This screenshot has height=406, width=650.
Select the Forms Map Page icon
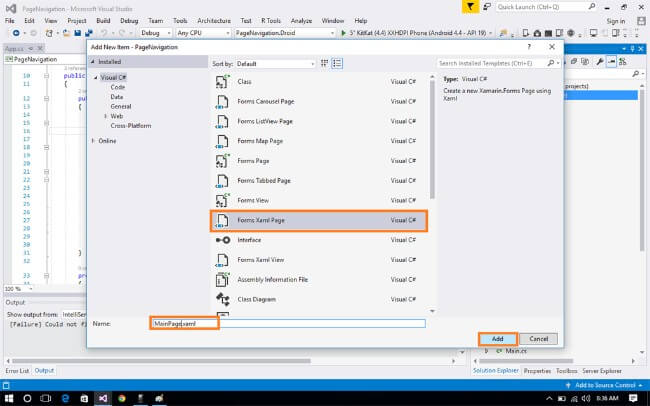pyautogui.click(x=222, y=141)
